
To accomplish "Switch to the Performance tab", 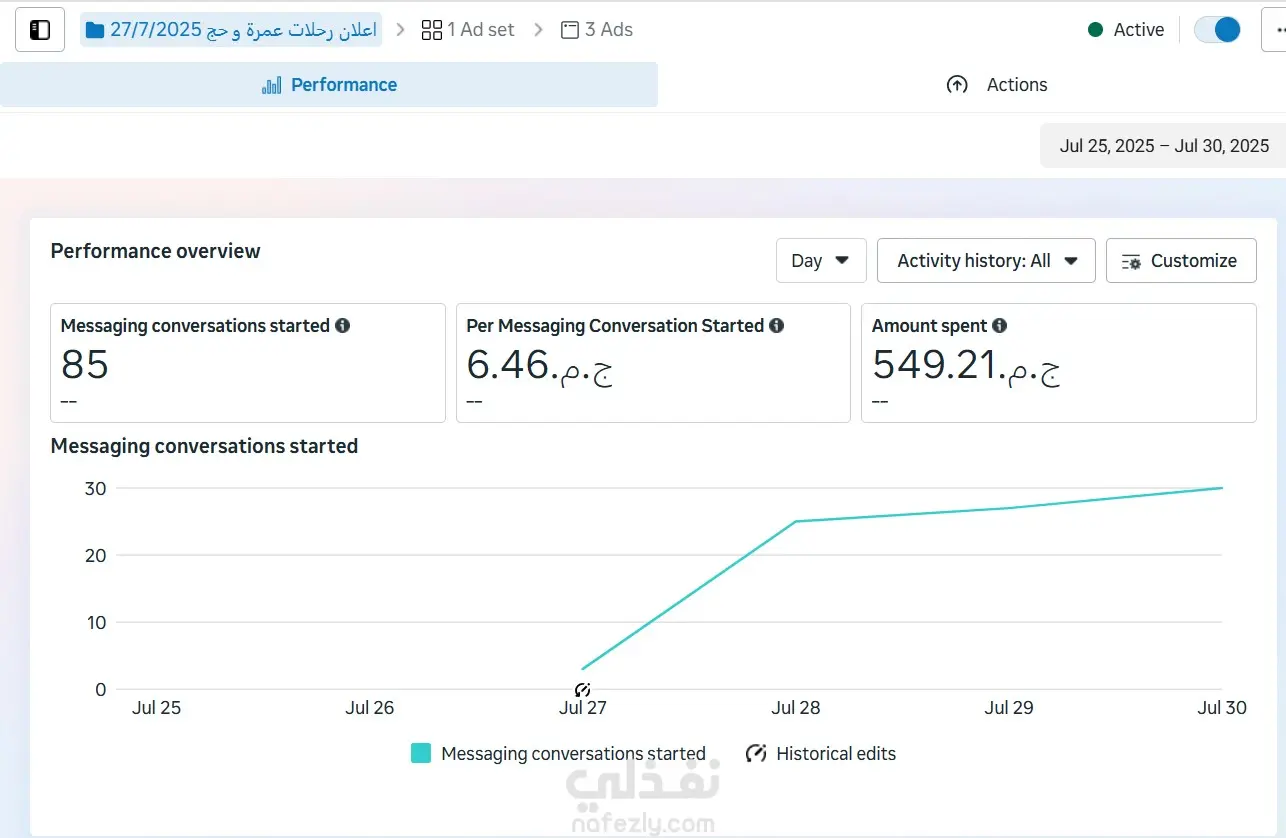I will [x=329, y=85].
